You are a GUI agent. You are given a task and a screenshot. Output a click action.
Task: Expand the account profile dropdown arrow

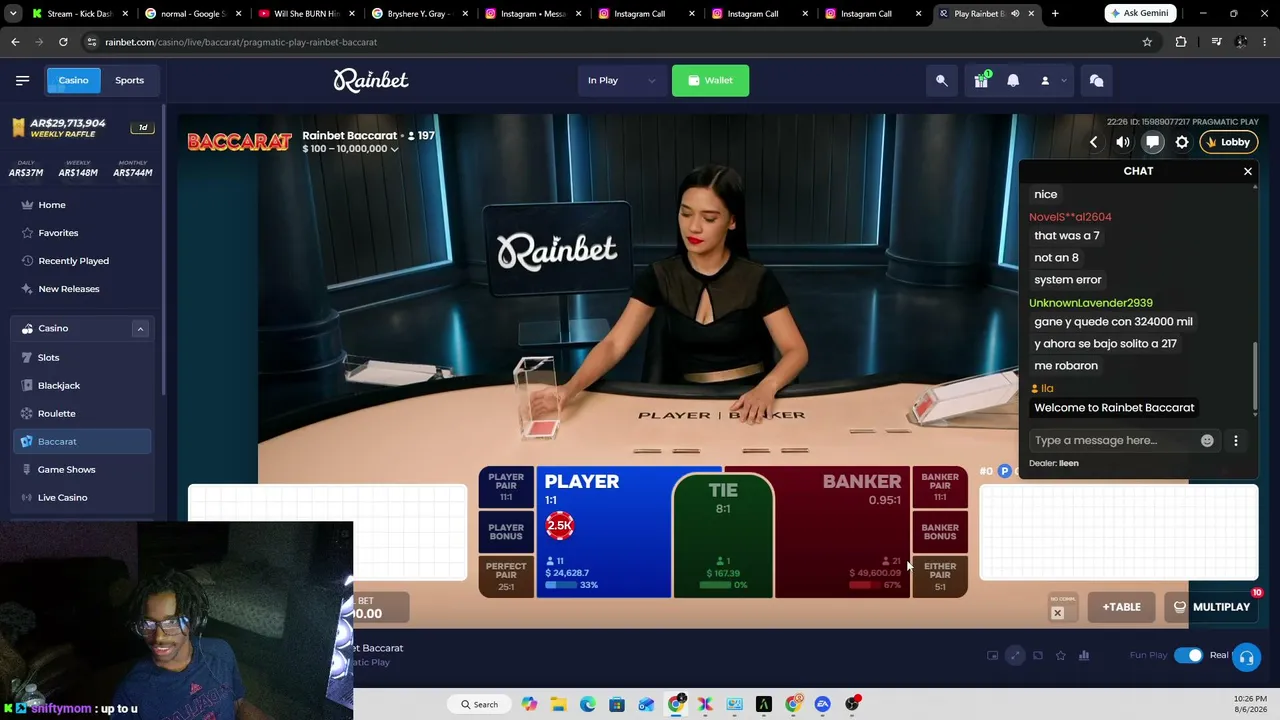(x=1064, y=80)
